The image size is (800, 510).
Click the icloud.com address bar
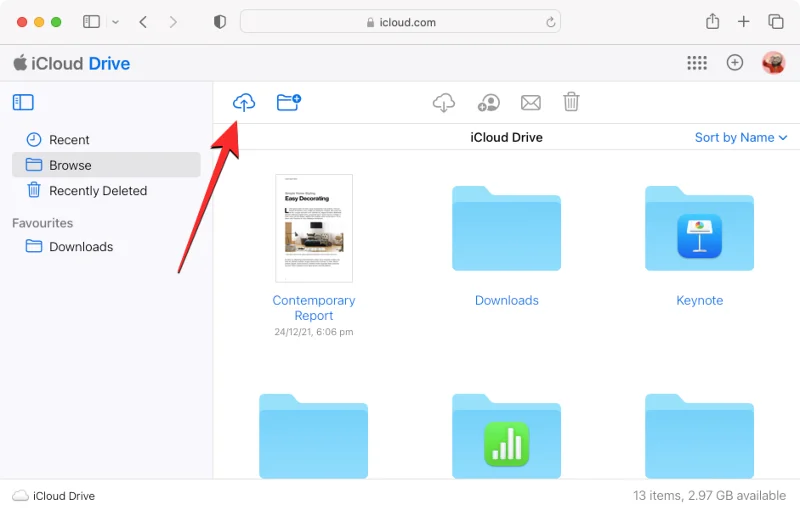(x=400, y=22)
